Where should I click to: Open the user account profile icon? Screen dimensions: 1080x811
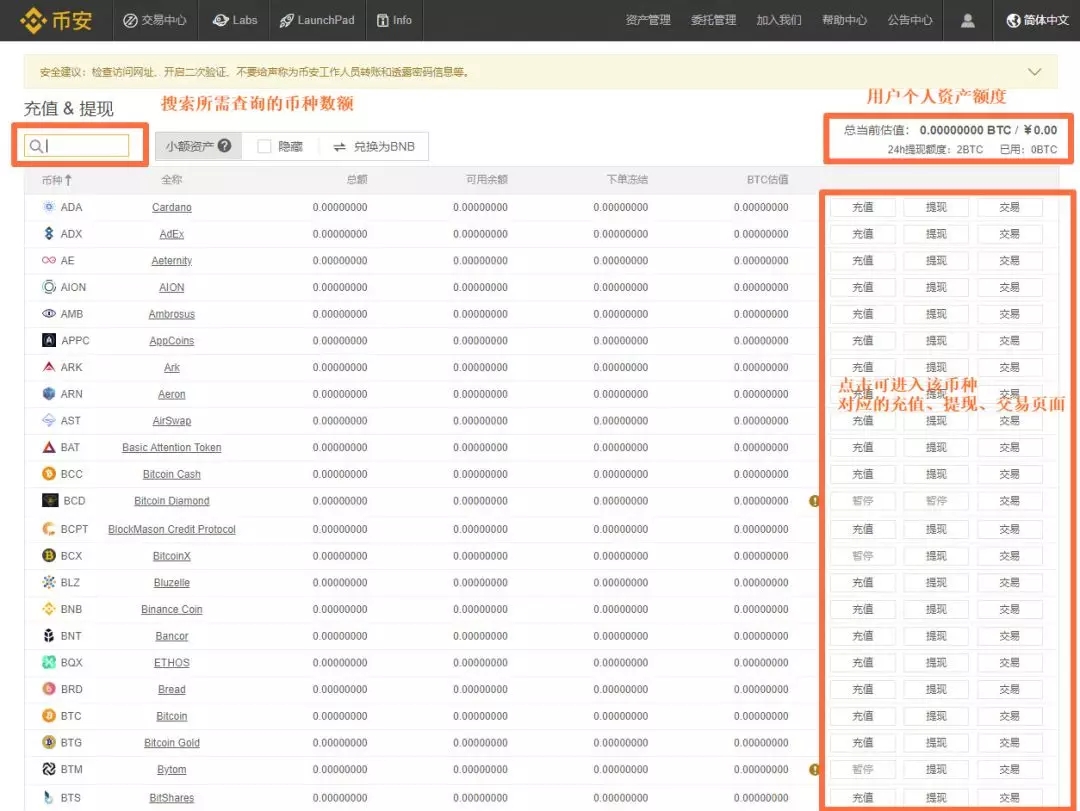tap(968, 21)
